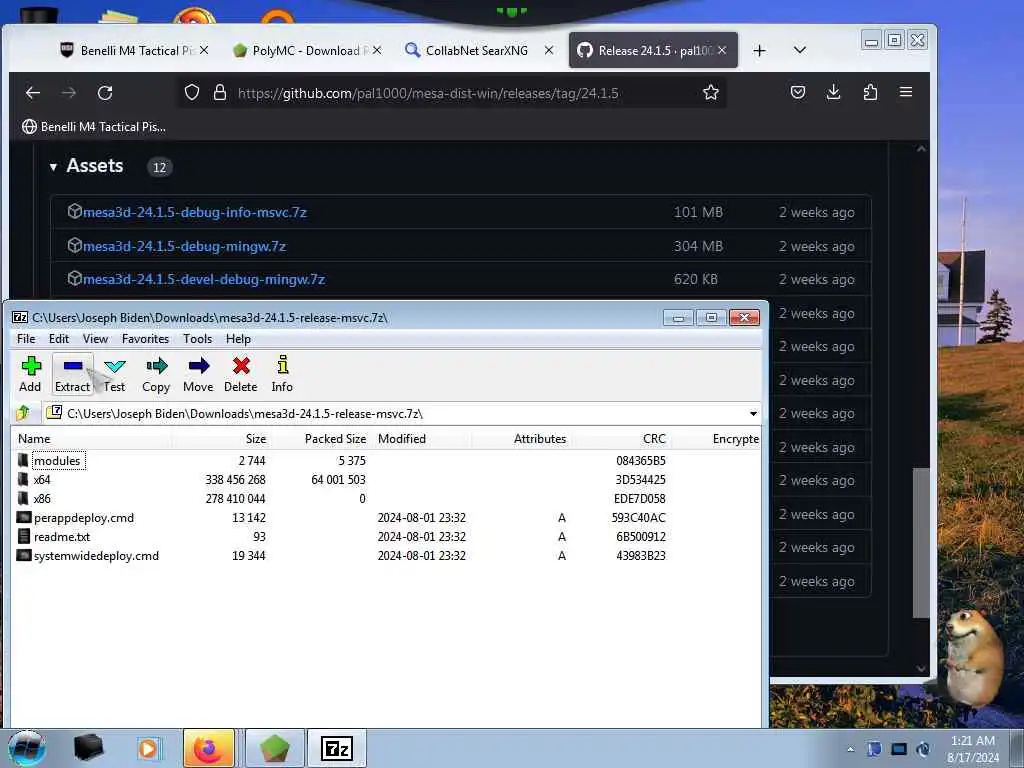The height and width of the screenshot is (768, 1024).
Task: Open the Edit menu in 7-Zip
Action: [59, 339]
